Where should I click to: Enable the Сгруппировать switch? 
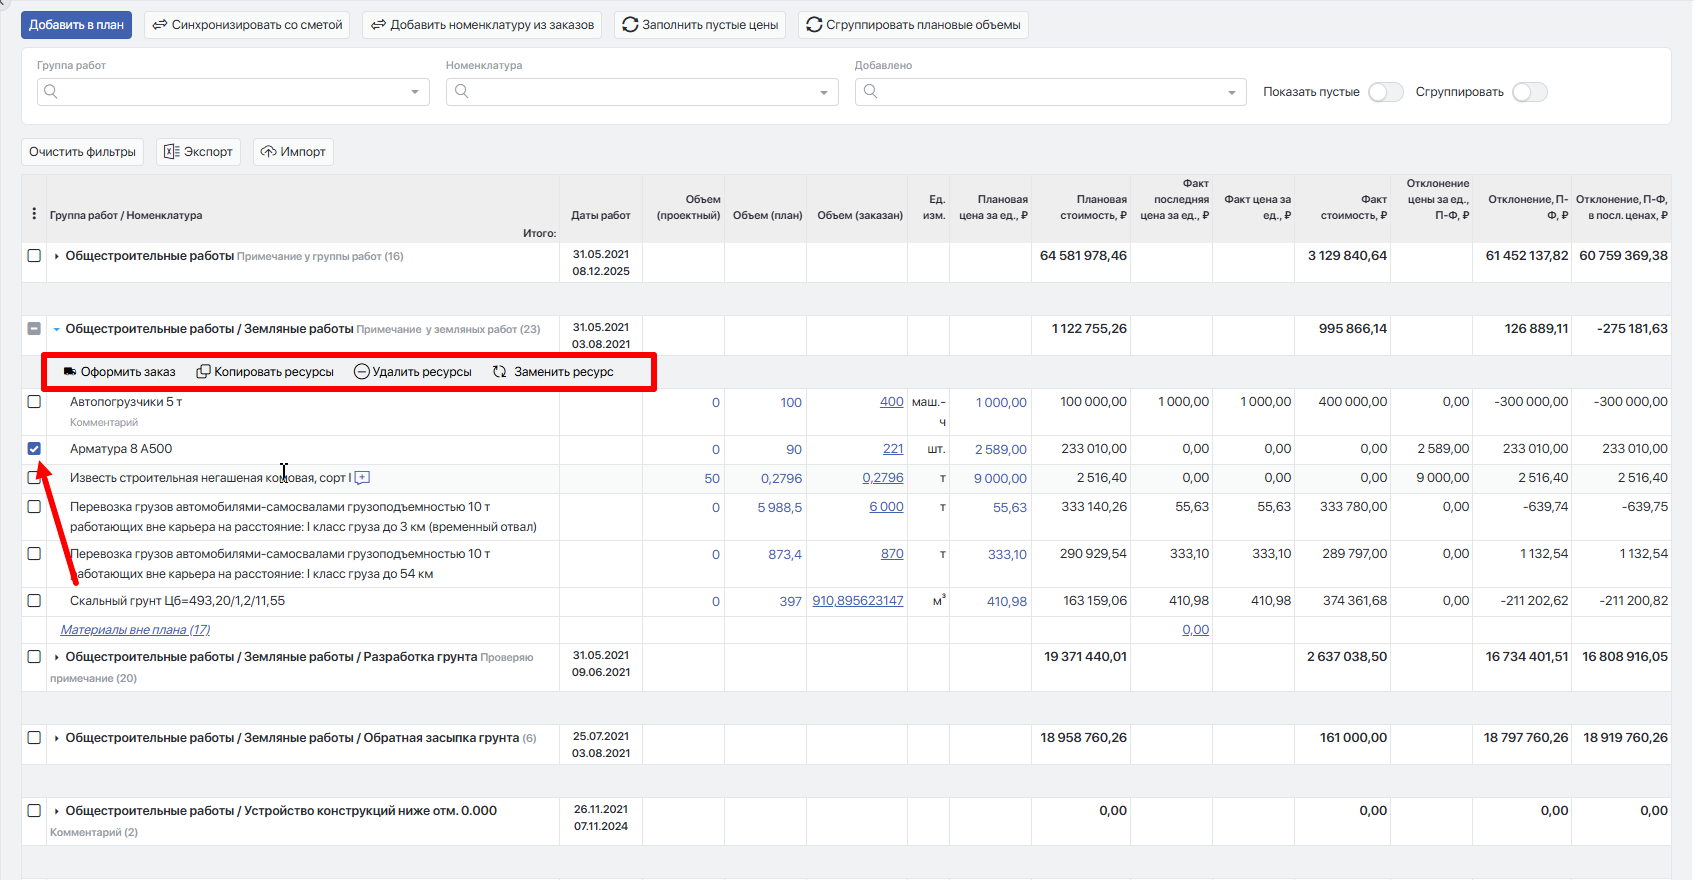[1529, 92]
